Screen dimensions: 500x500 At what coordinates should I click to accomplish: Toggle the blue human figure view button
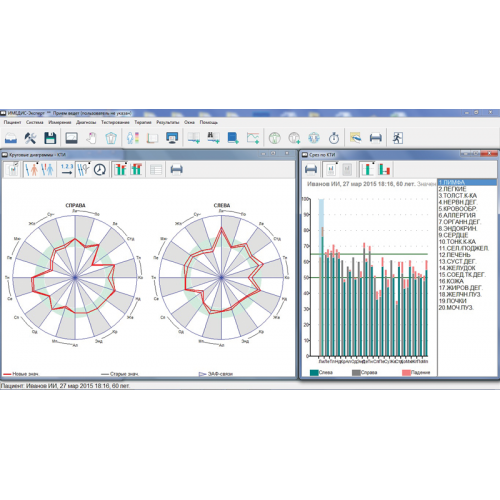[47, 169]
